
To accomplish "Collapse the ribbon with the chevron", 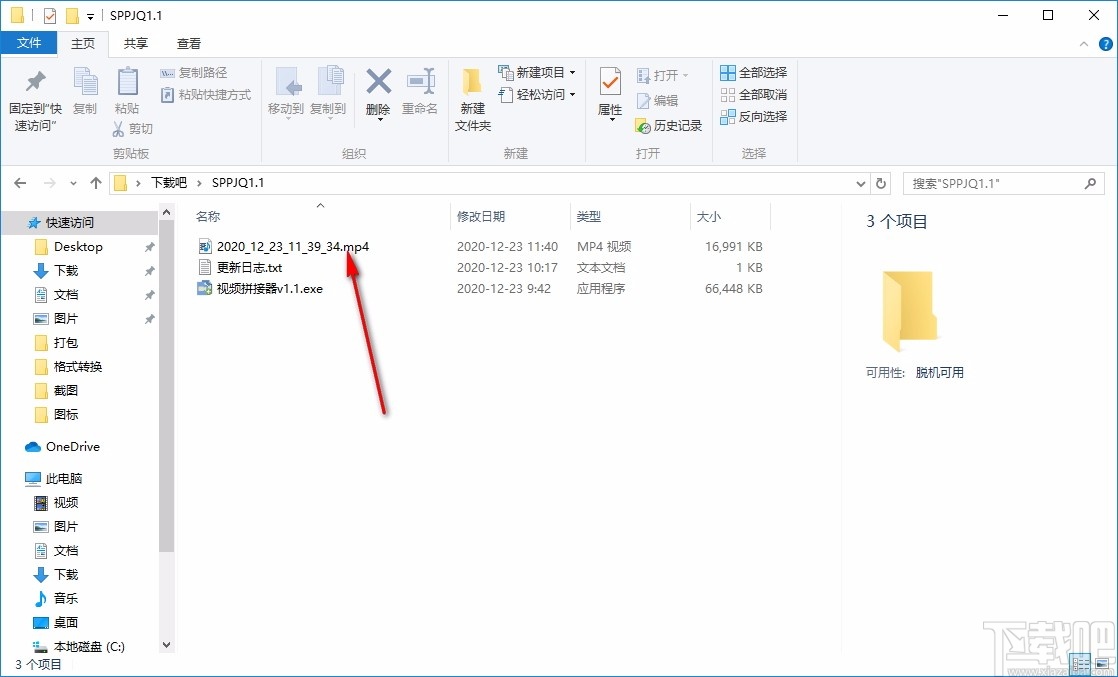I will click(x=1083, y=43).
